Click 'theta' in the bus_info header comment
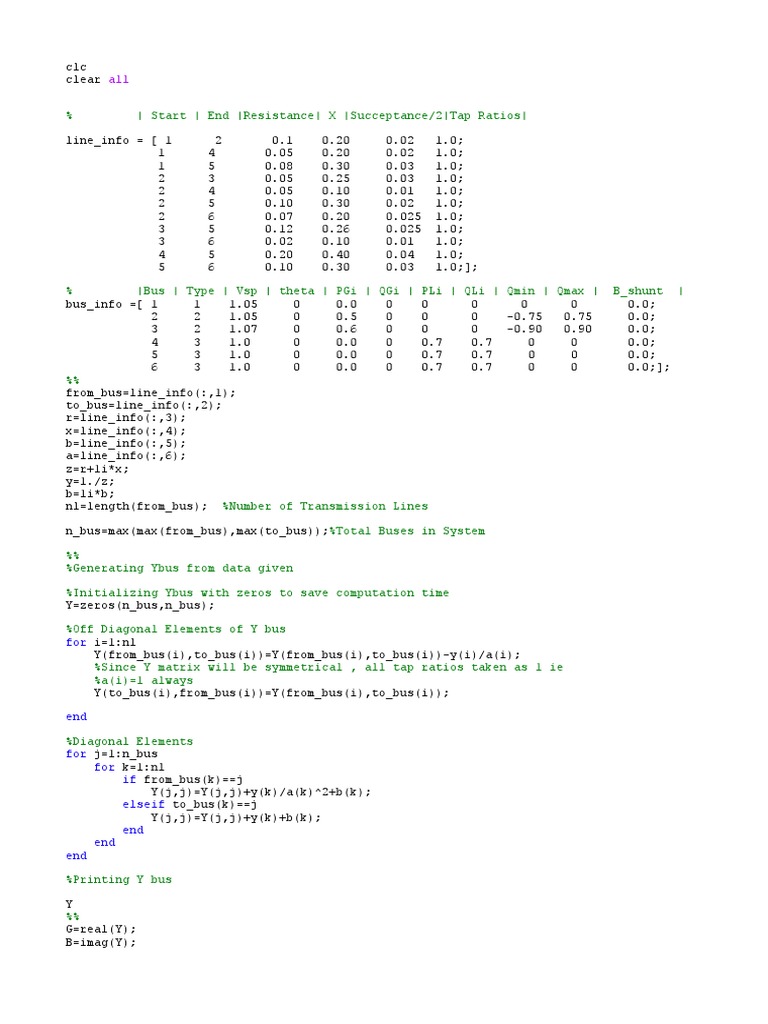The width and height of the screenshot is (768, 1024). coord(297,291)
